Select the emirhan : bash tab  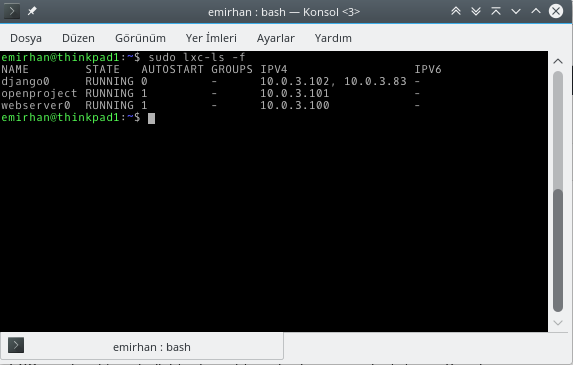[x=142, y=346]
